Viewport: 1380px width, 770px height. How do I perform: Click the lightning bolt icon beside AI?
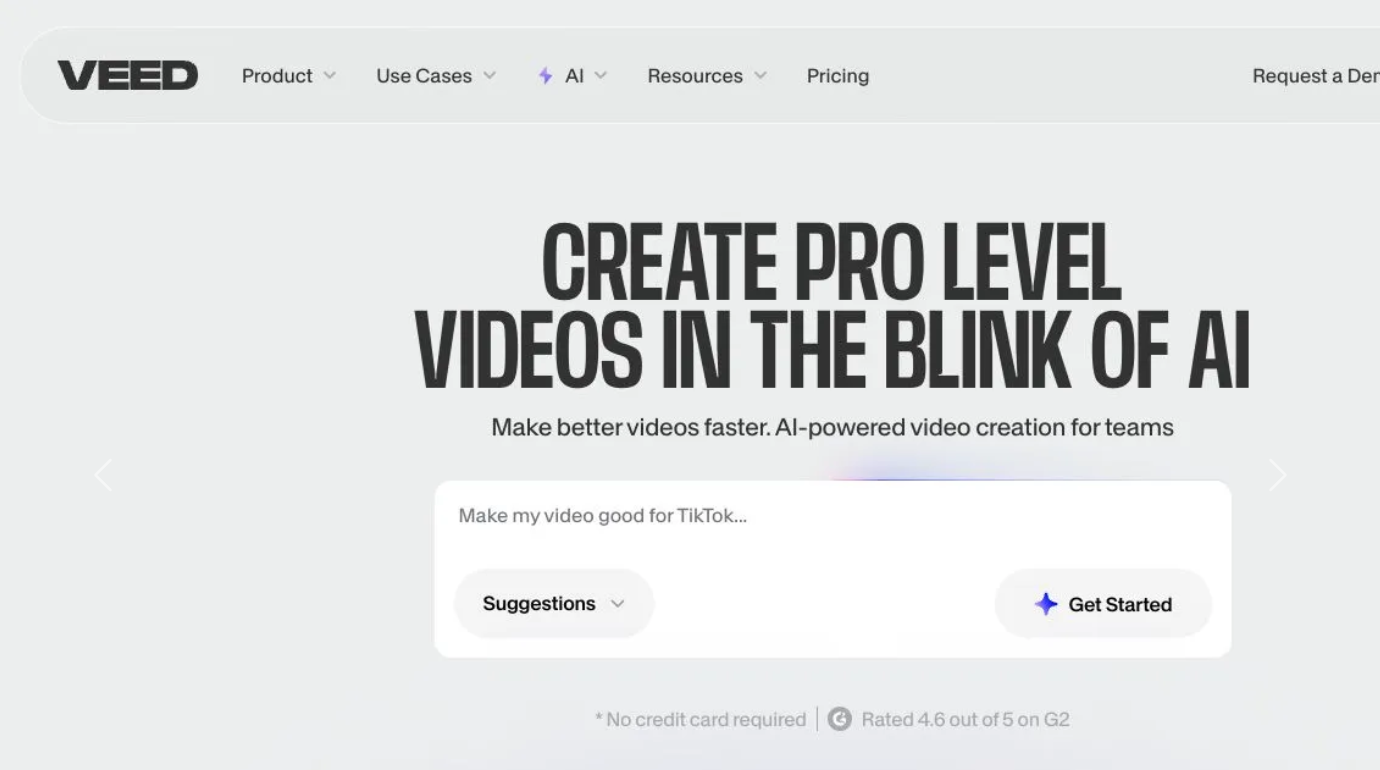pos(545,76)
